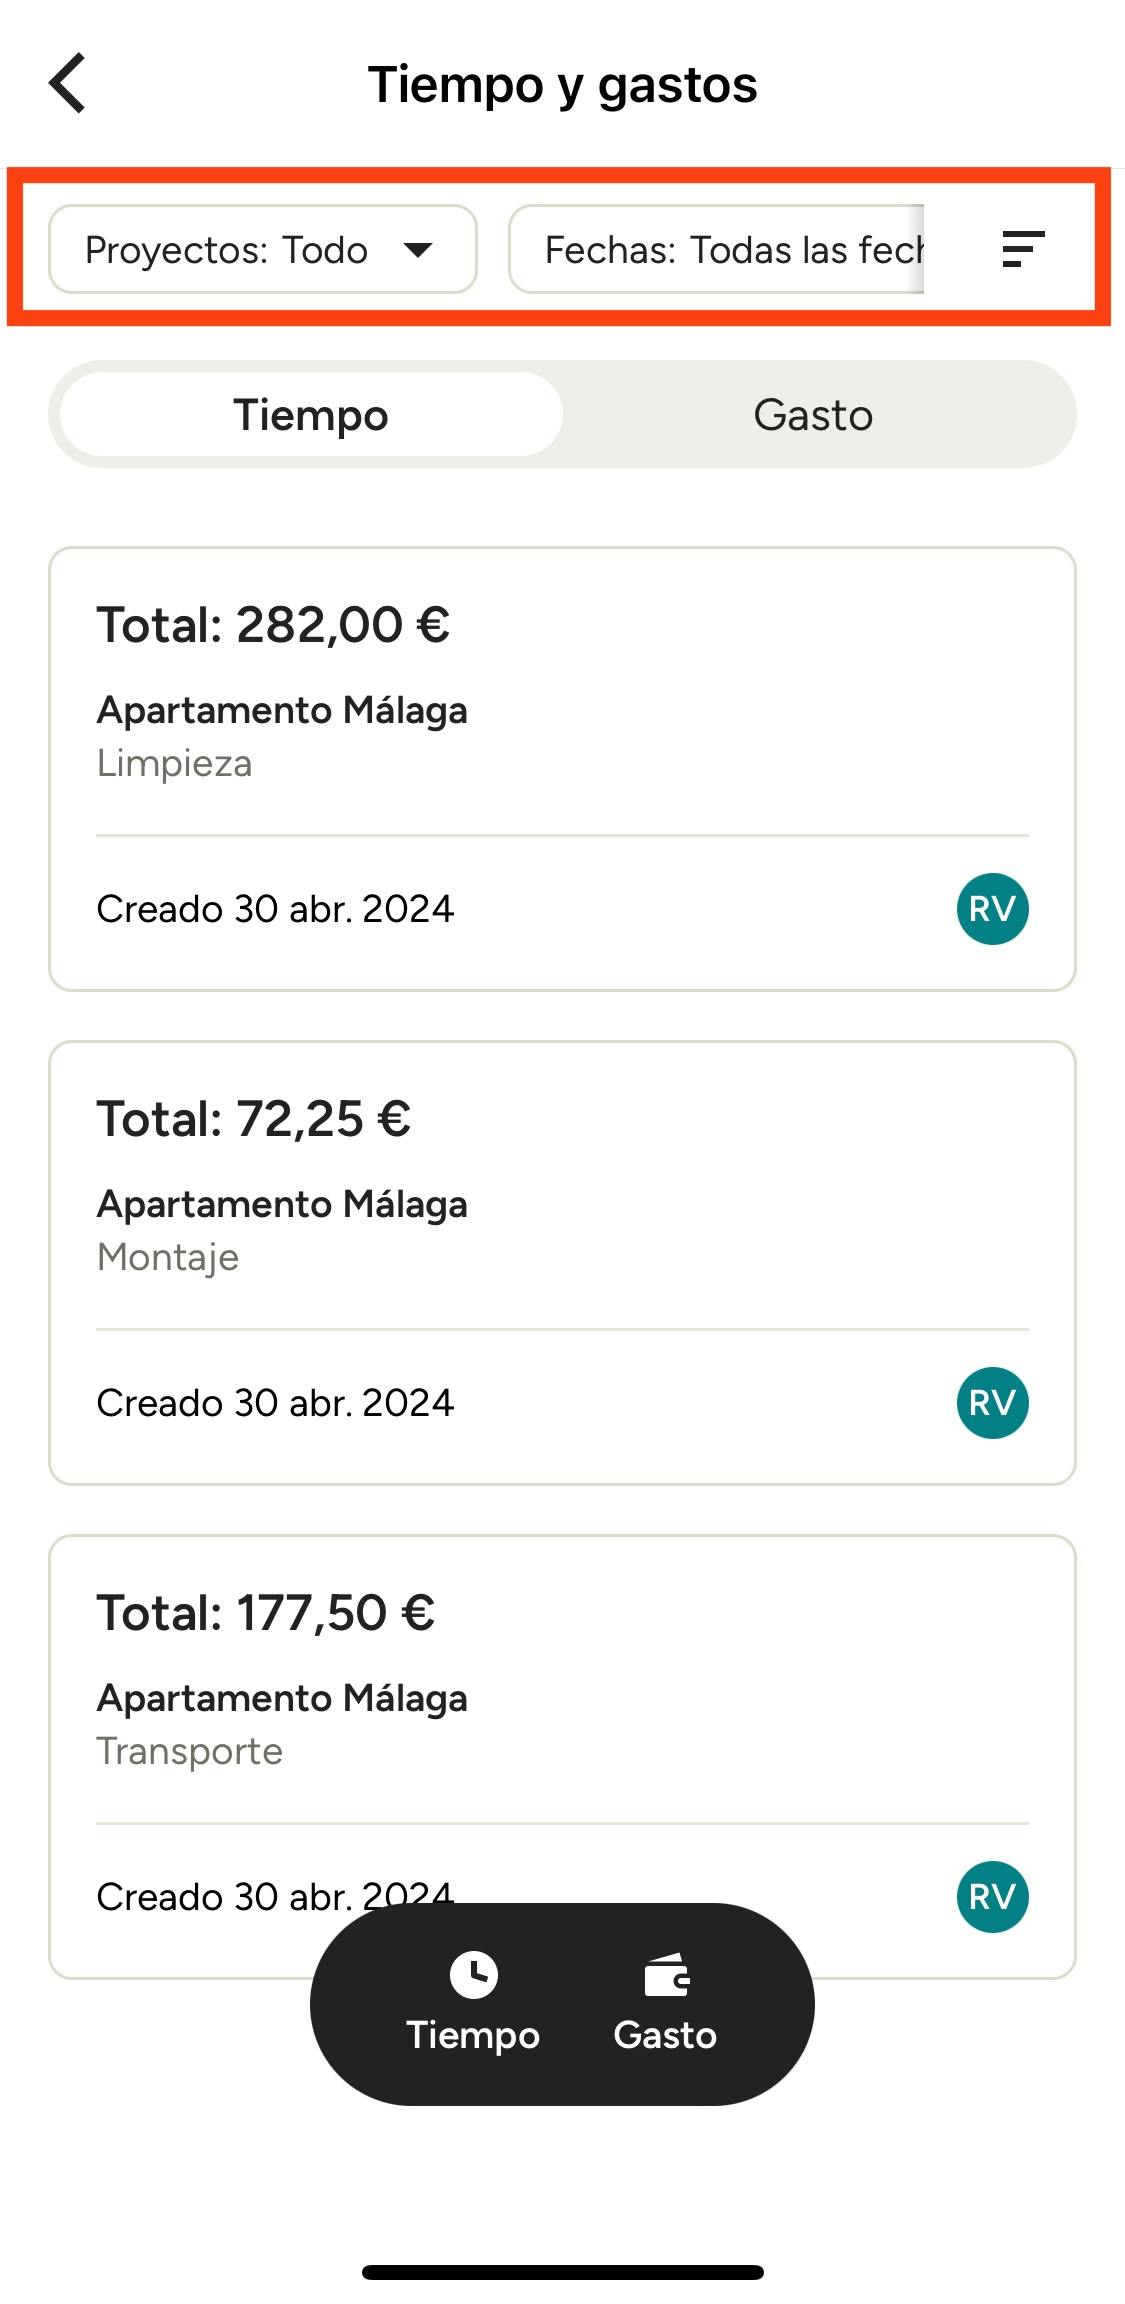This screenshot has height=2304, width=1125.
Task: Switch to the Tiempo segment tab
Action: pyautogui.click(x=311, y=415)
